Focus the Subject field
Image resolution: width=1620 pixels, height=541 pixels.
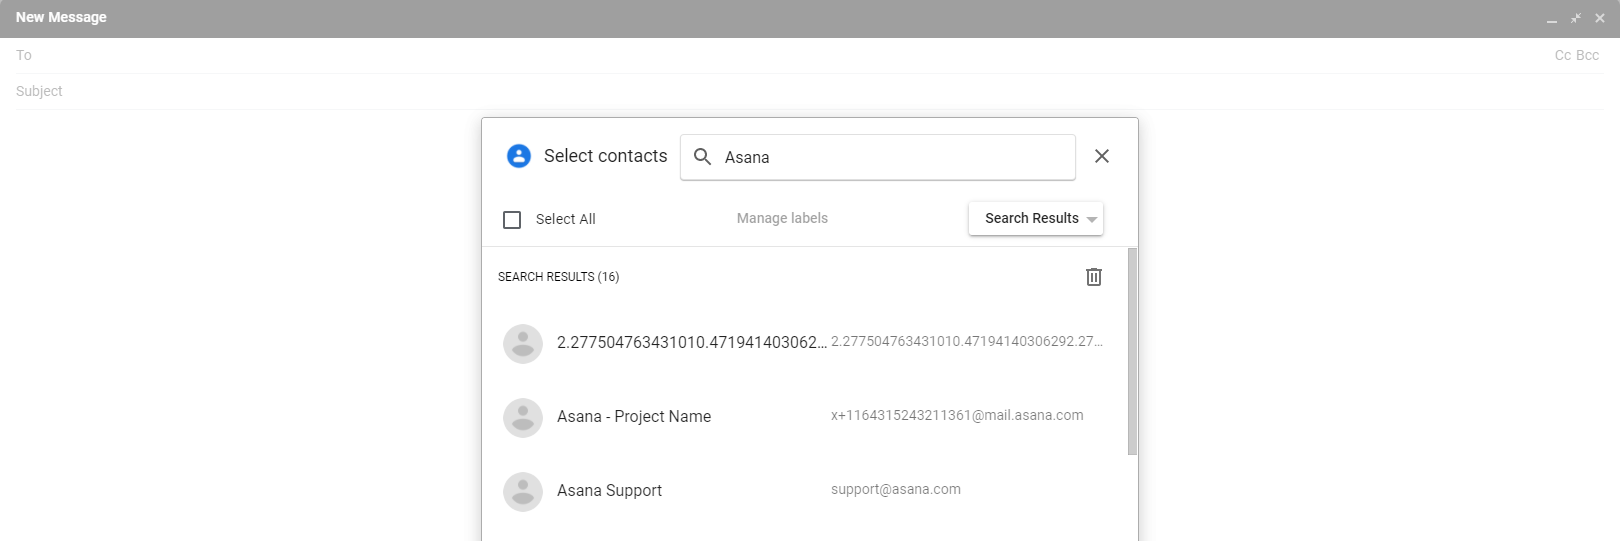[x=808, y=91]
